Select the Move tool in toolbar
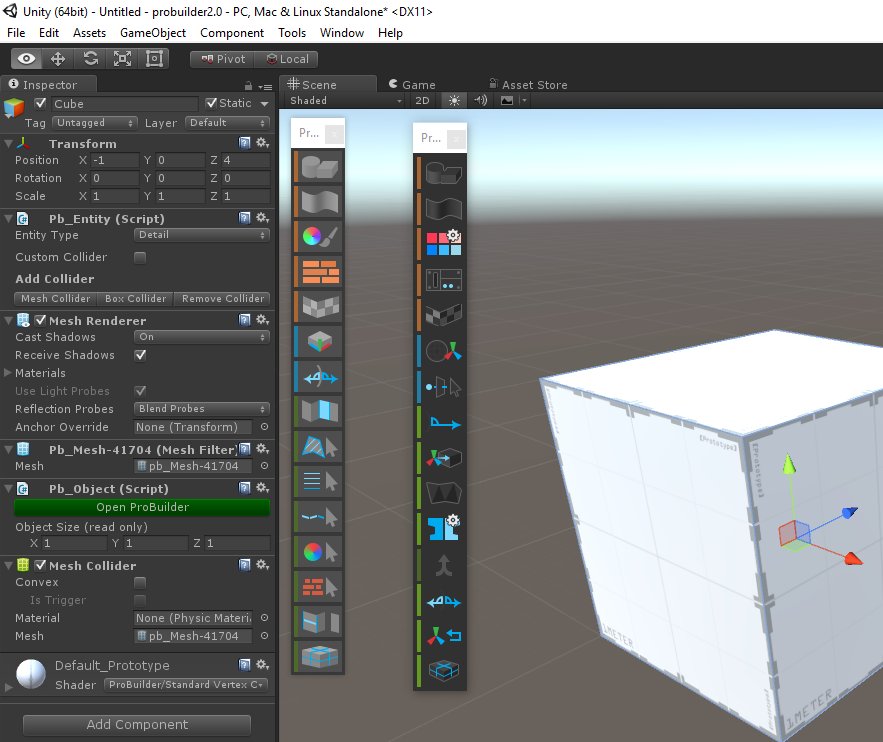 click(x=58, y=59)
